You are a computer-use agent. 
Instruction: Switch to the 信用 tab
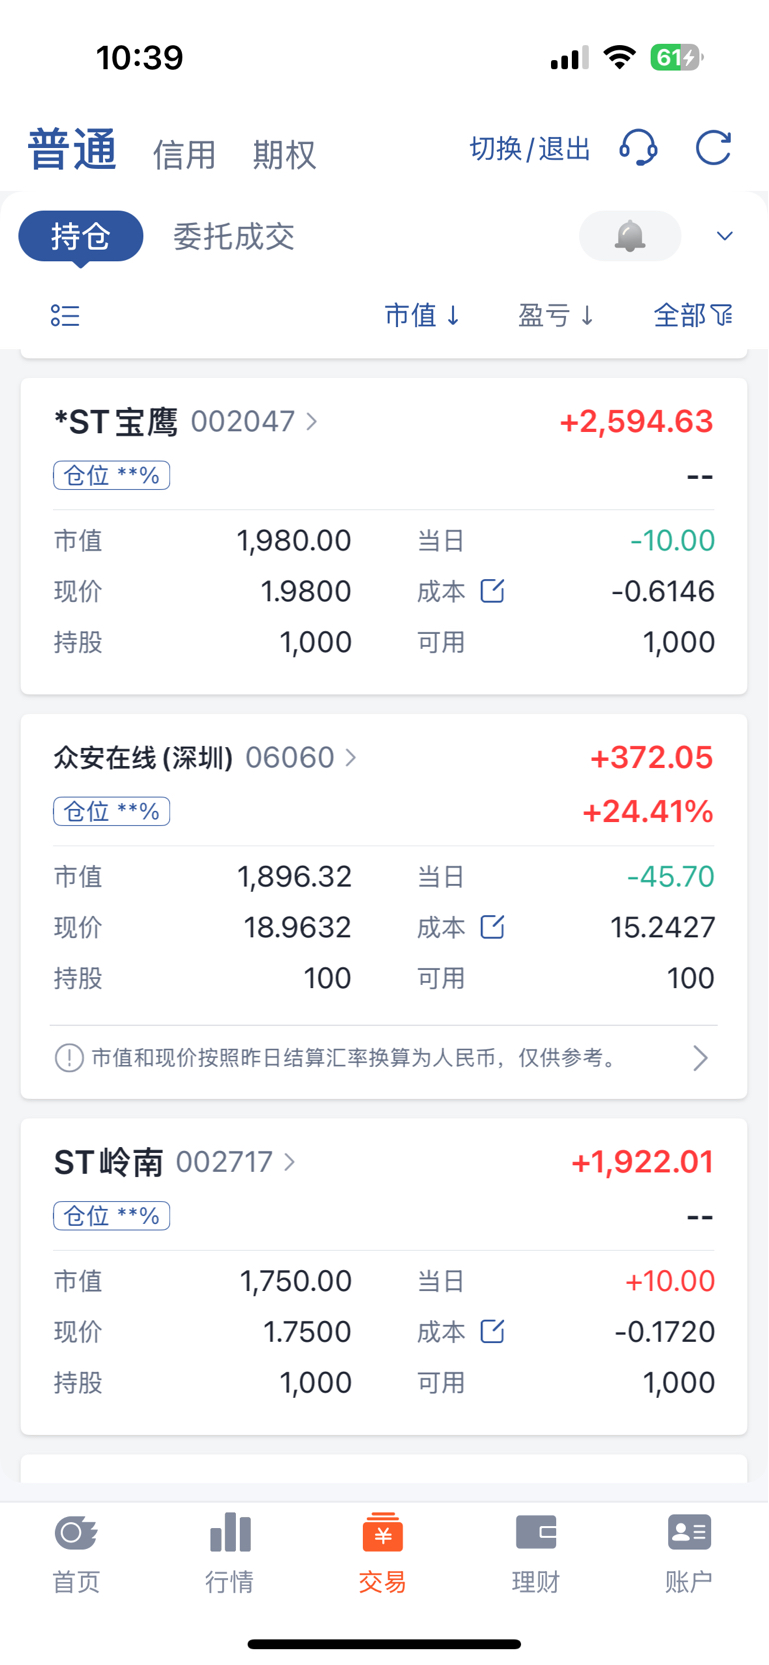point(184,155)
